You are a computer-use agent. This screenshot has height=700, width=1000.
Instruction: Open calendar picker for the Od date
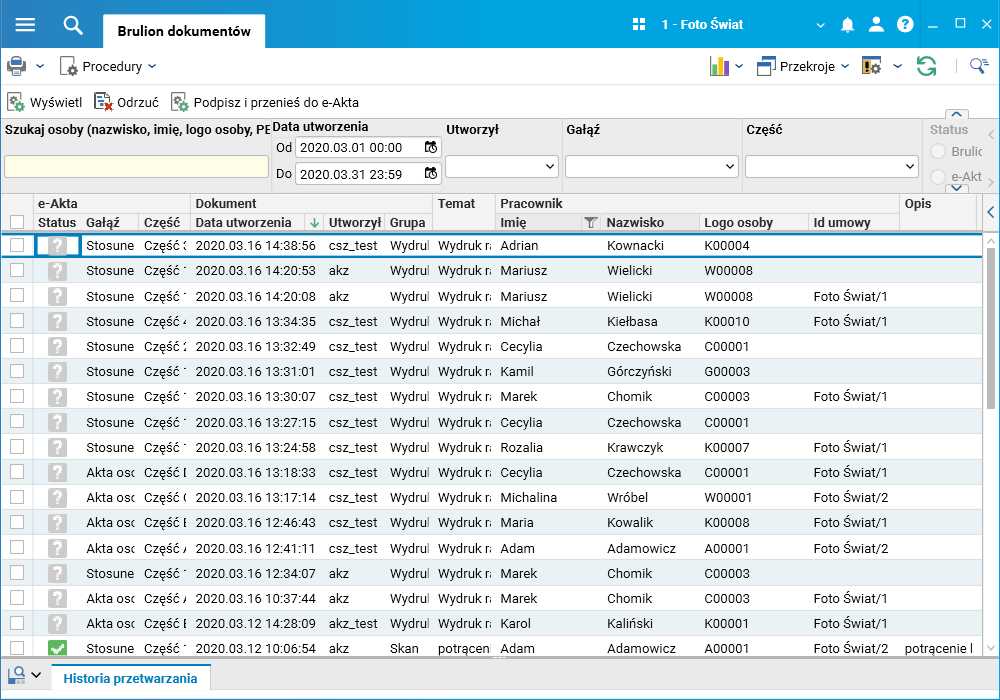point(430,147)
